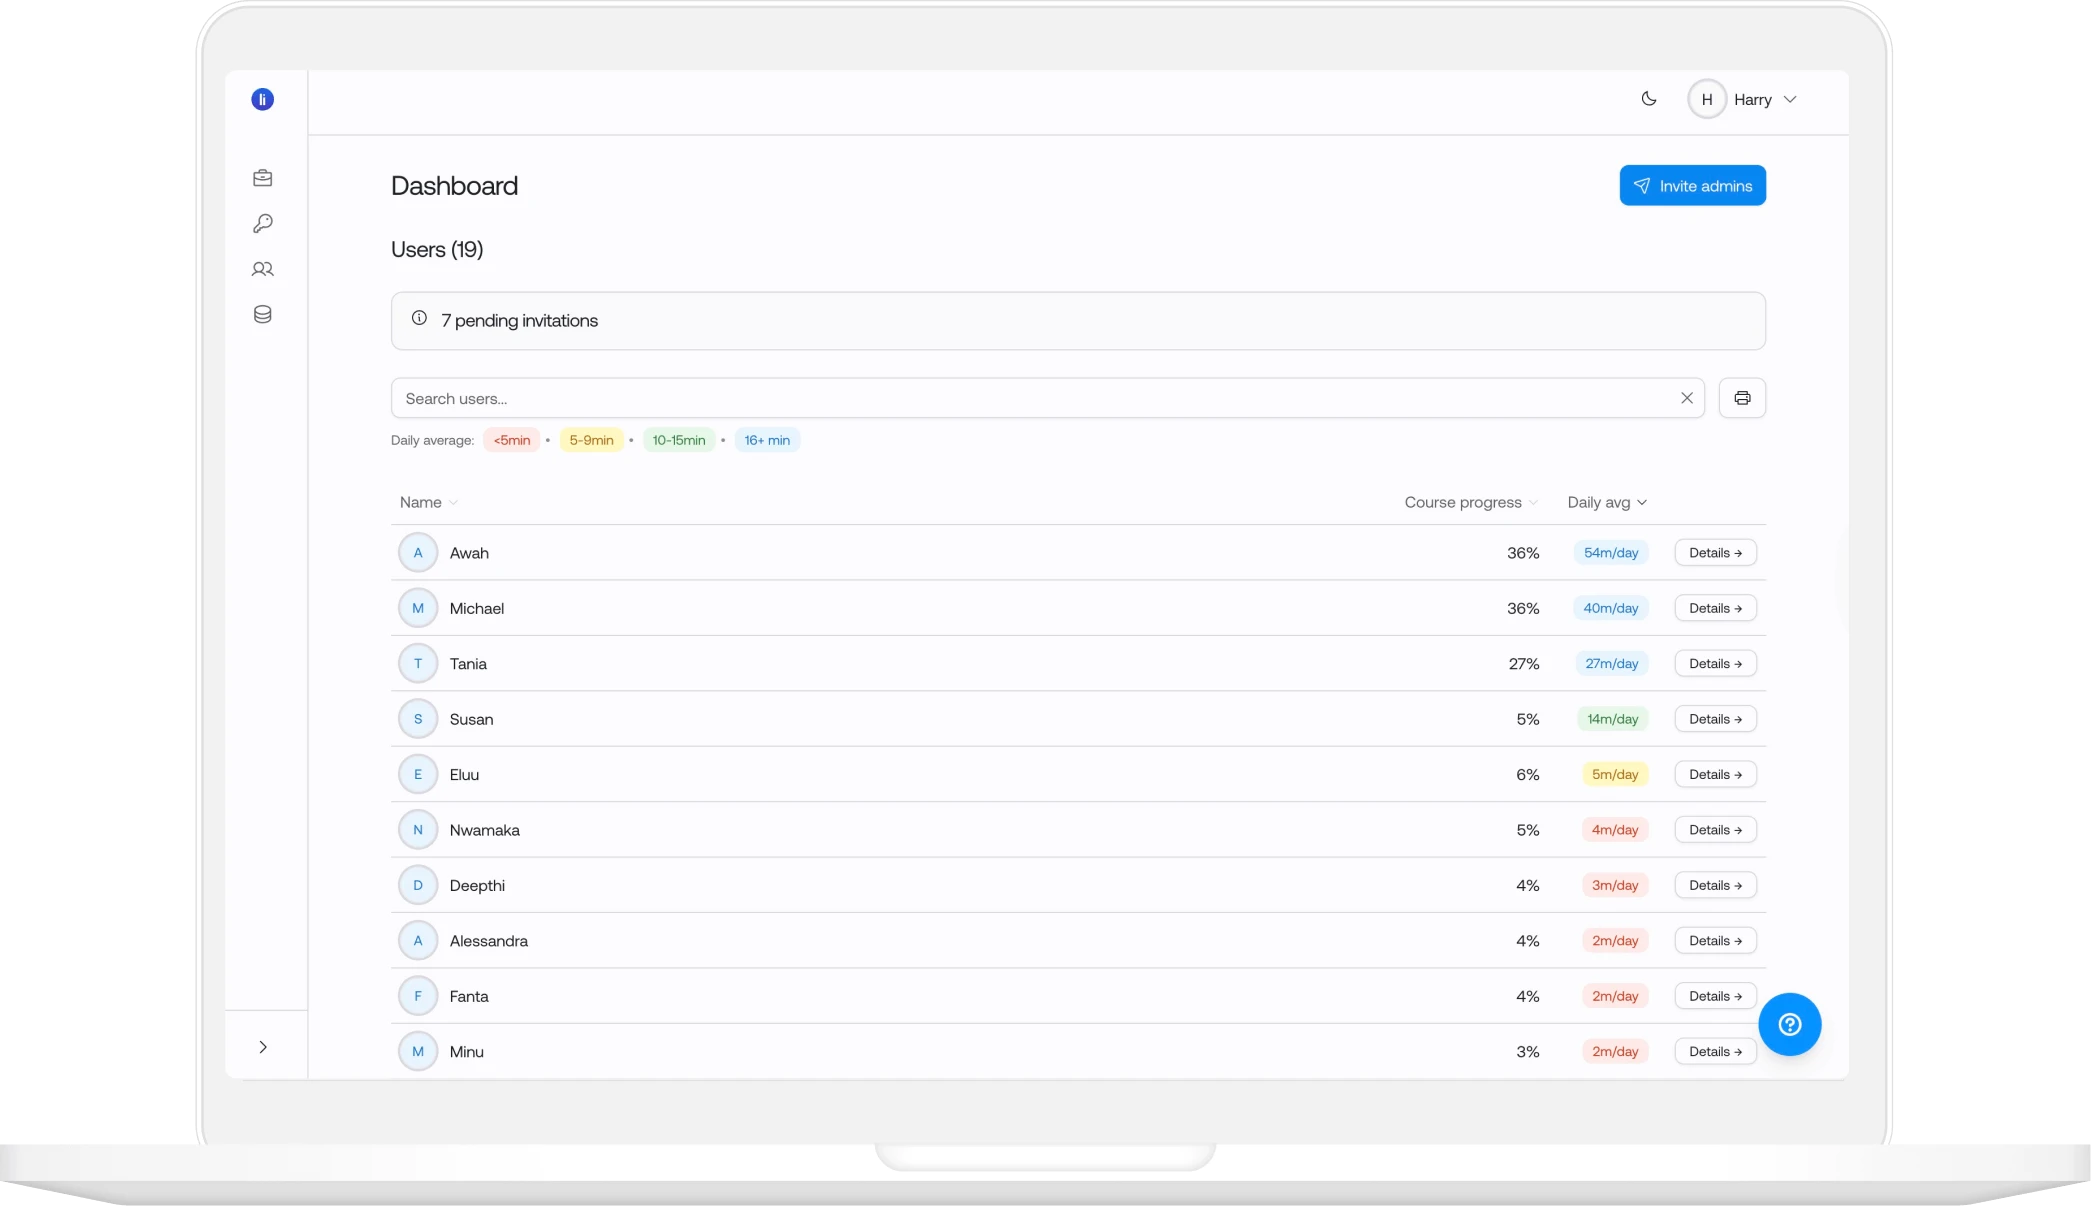This screenshot has width=2091, height=1206.
Task: Click the Invite admins button
Action: coord(1692,186)
